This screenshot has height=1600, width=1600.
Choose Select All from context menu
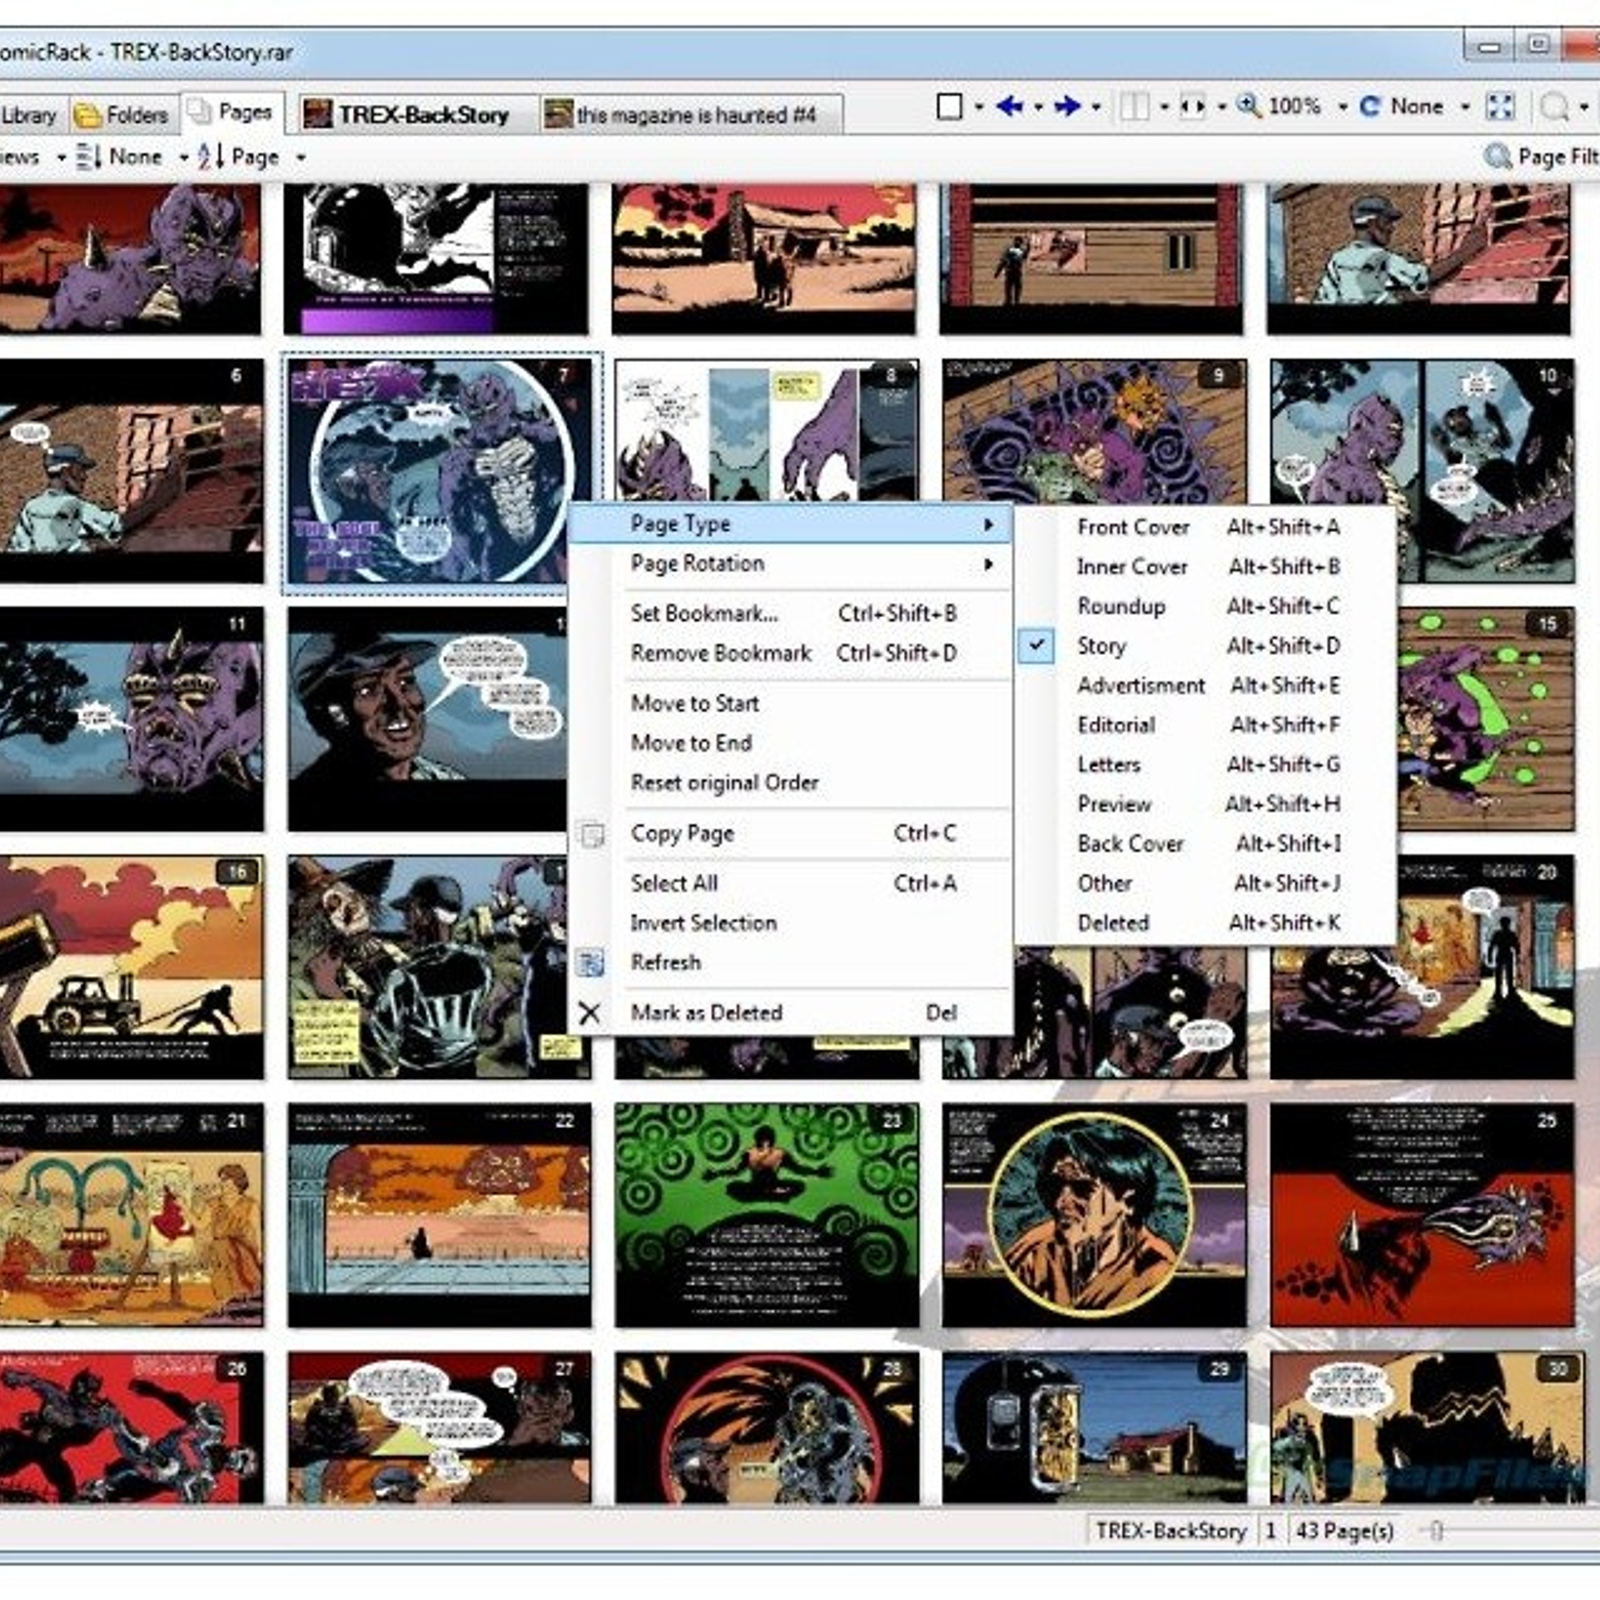[790, 884]
